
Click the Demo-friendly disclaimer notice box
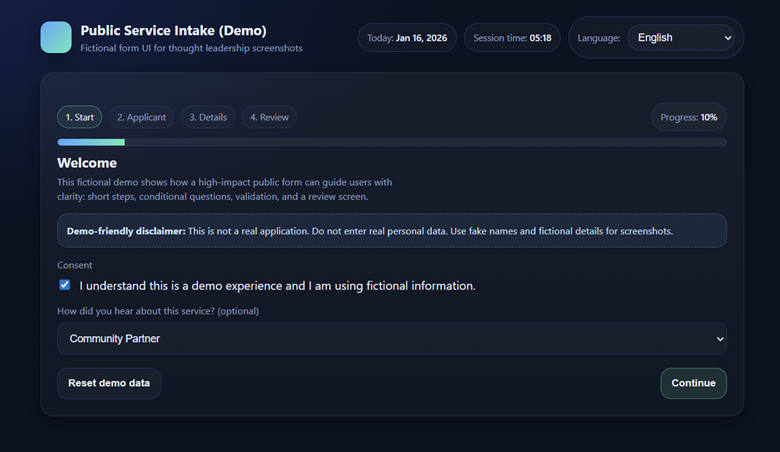coord(392,231)
